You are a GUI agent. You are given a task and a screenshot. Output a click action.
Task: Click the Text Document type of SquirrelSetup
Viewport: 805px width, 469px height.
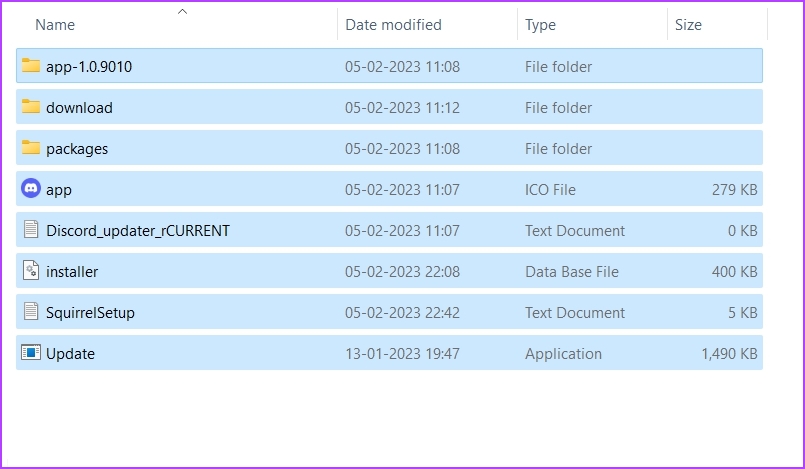pos(574,313)
